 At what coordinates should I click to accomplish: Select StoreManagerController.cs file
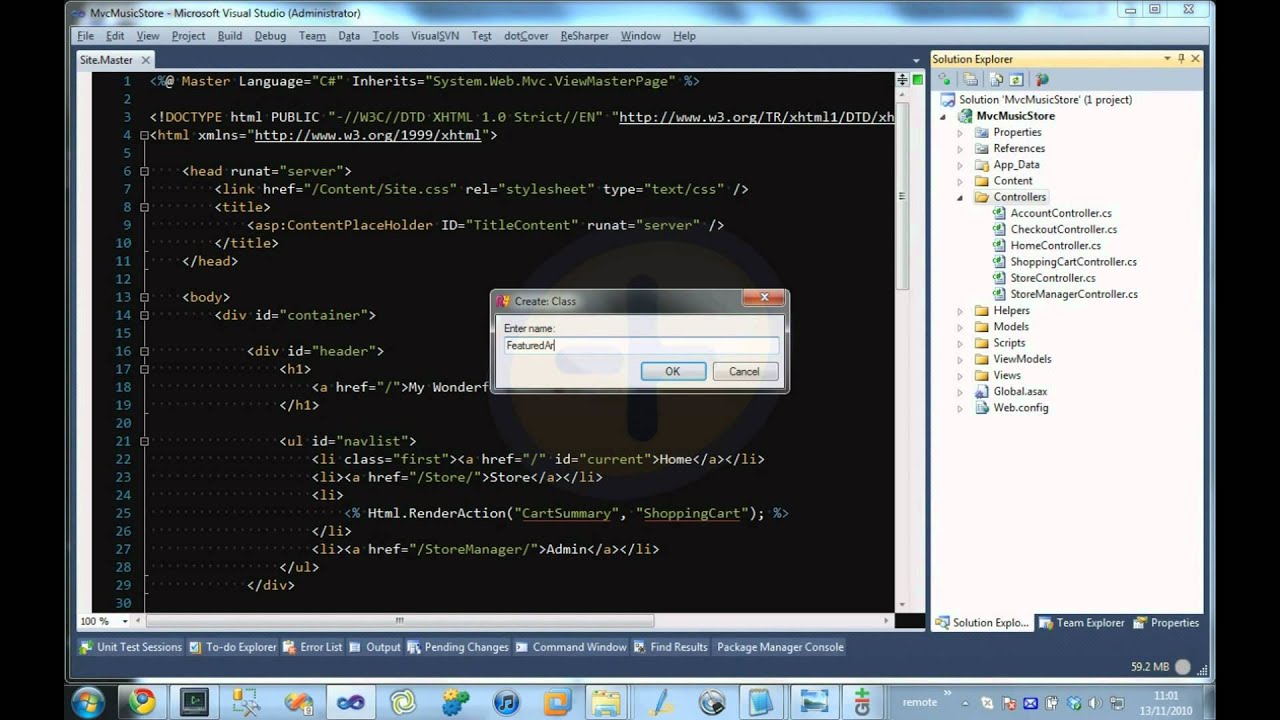[x=1074, y=294]
